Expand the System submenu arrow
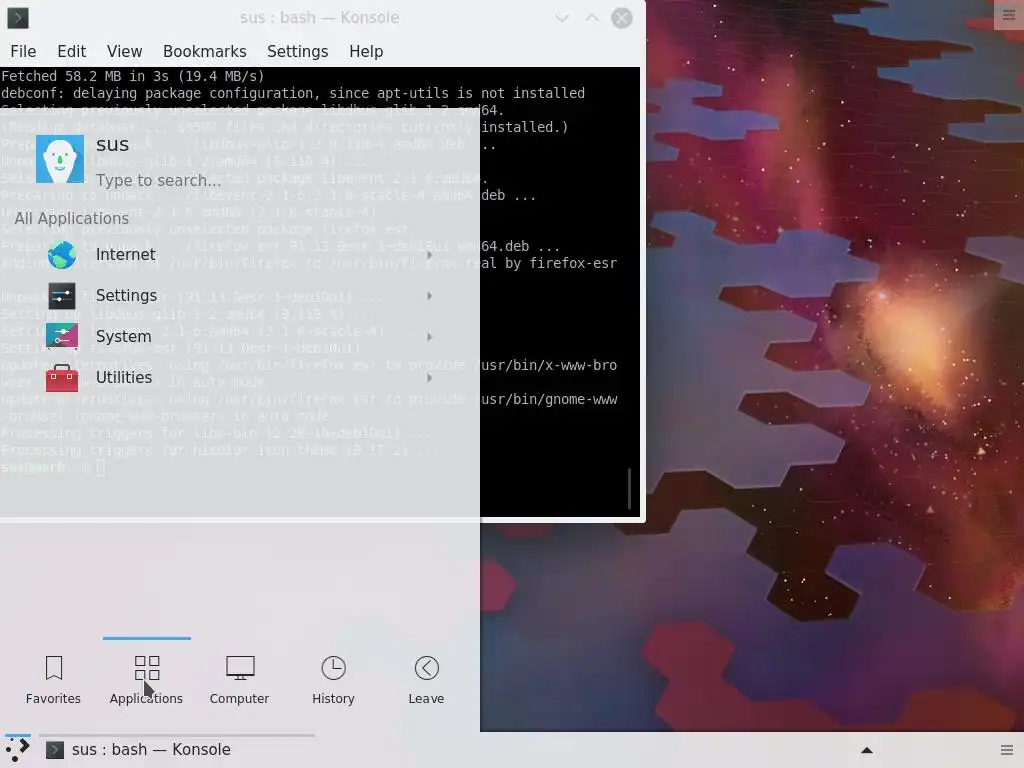This screenshot has width=1024, height=768. (429, 337)
